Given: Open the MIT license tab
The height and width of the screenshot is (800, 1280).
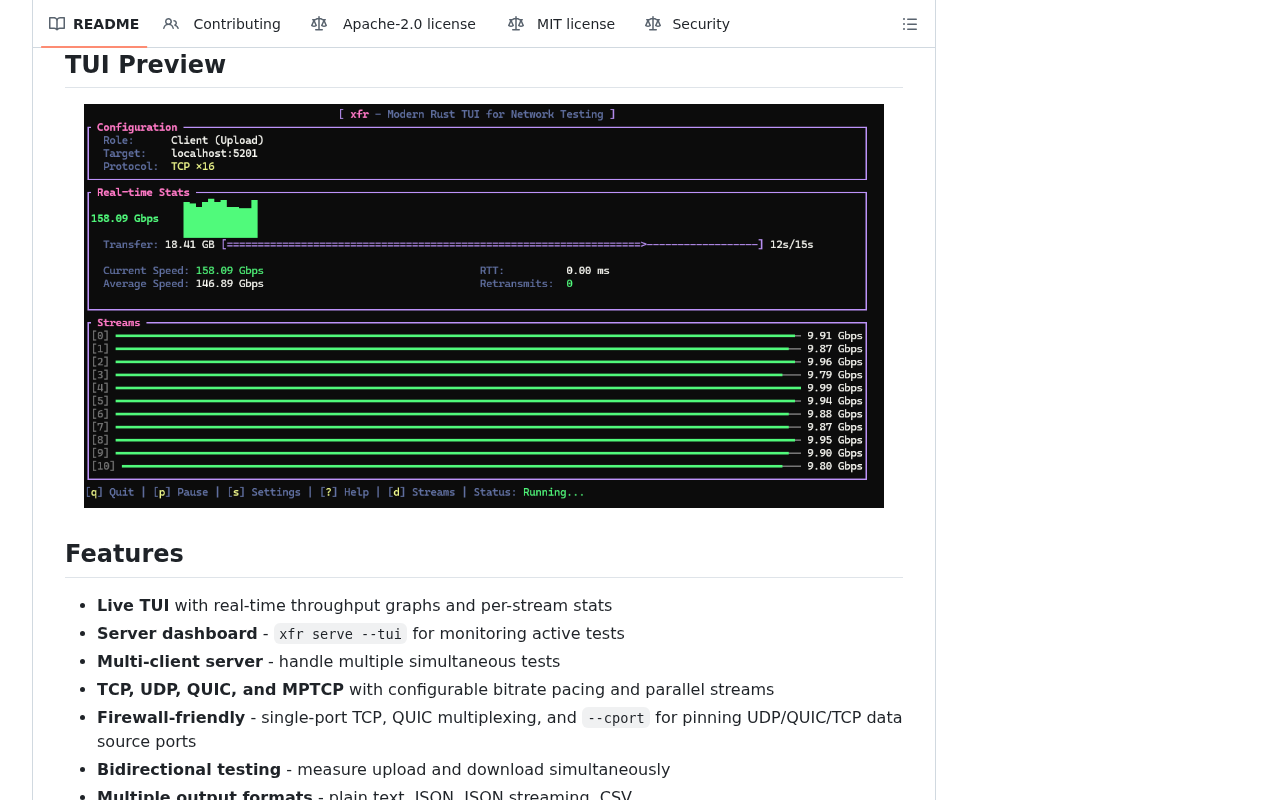Looking at the screenshot, I should [575, 24].
